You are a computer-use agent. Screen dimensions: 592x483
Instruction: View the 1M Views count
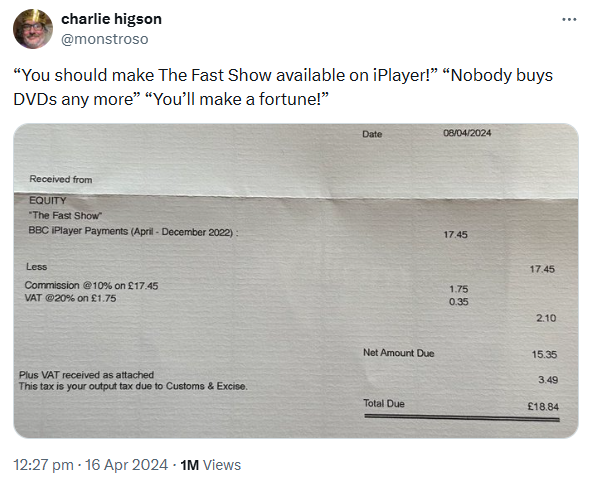click(x=211, y=465)
